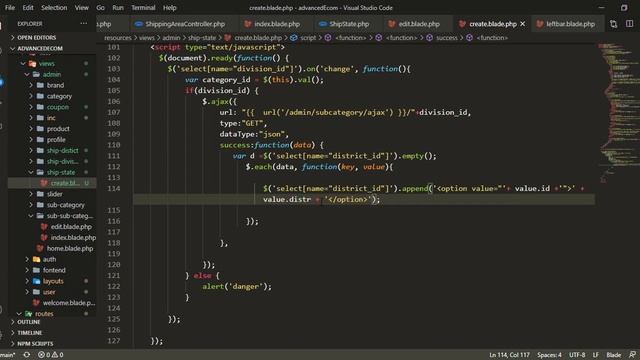The width and height of the screenshot is (640, 360).
Task: Click 'views' in the breadcrumb path
Action: [147, 38]
